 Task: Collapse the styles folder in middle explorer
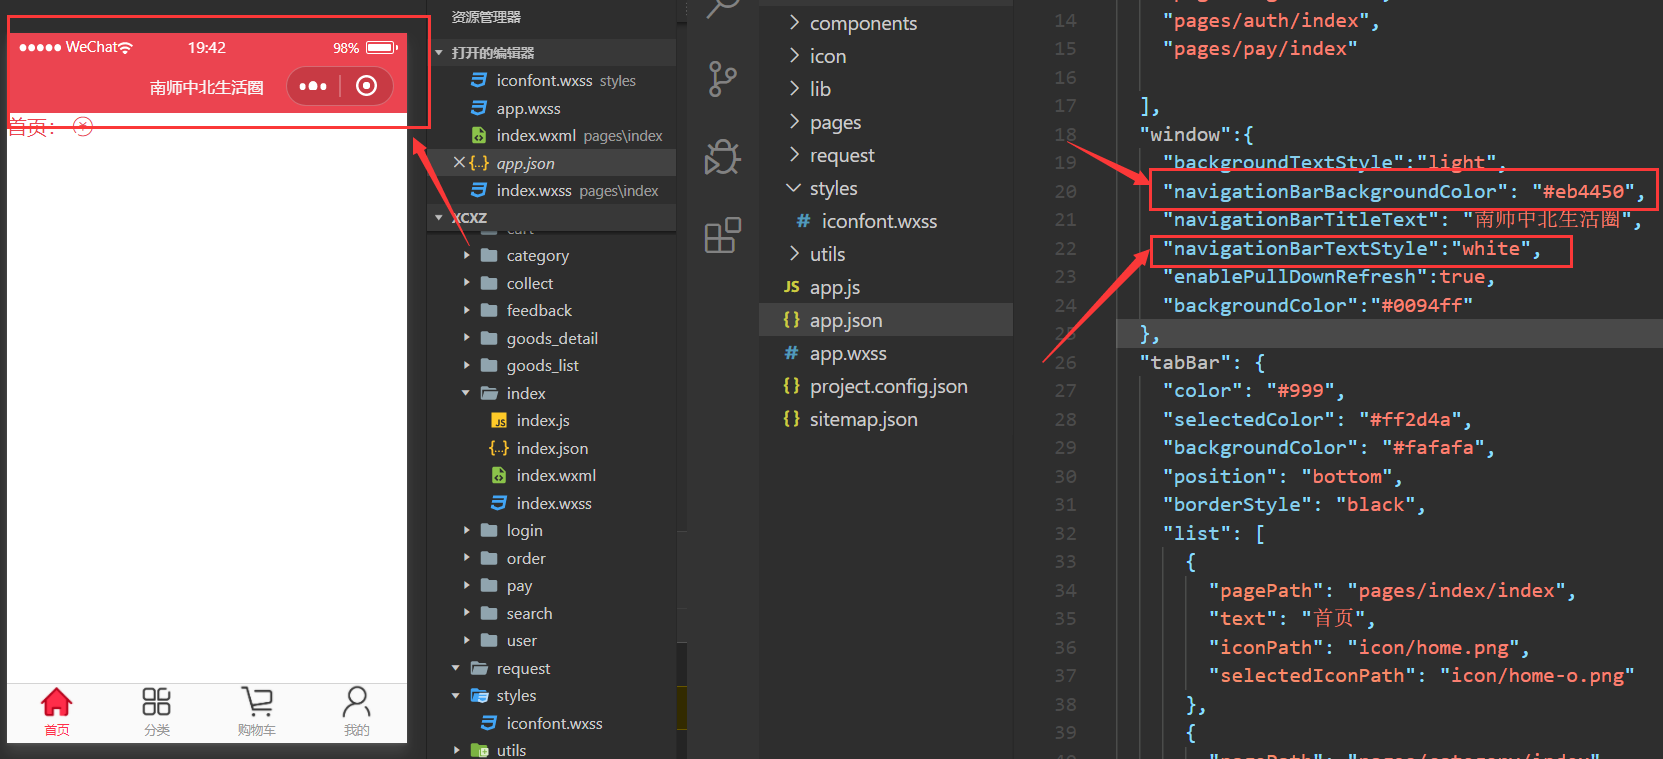(x=794, y=187)
